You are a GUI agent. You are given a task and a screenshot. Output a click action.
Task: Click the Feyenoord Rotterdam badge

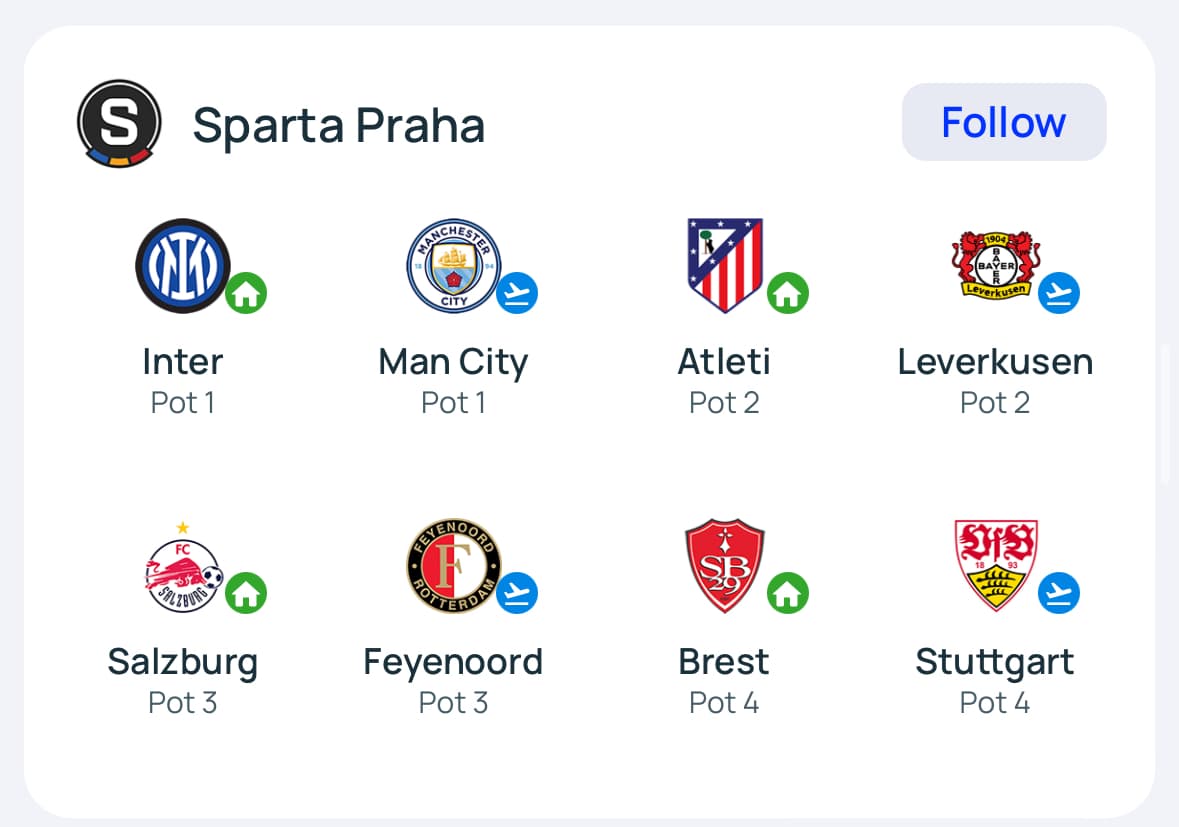click(453, 566)
